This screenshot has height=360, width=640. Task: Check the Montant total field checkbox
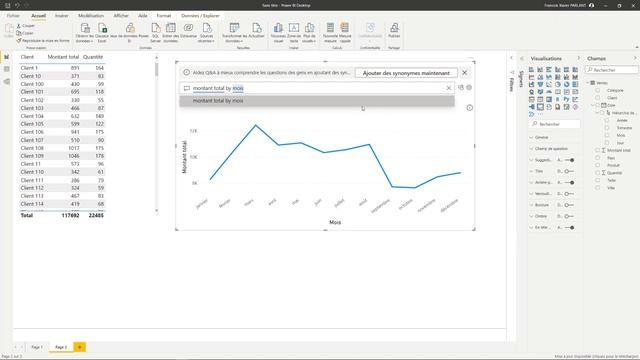pyautogui.click(x=598, y=150)
